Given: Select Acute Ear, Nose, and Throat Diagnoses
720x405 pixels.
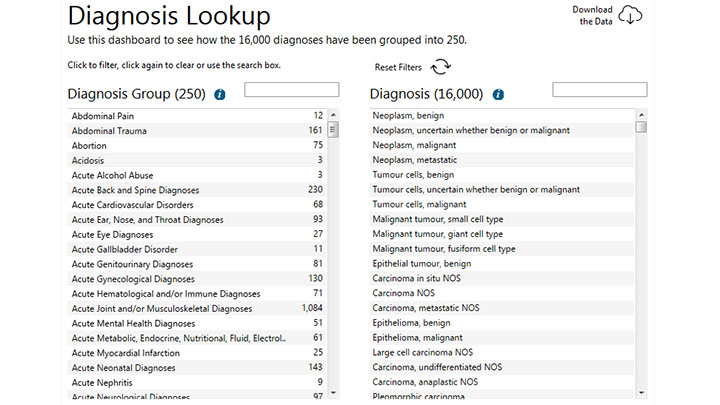Looking at the screenshot, I should click(197, 219).
